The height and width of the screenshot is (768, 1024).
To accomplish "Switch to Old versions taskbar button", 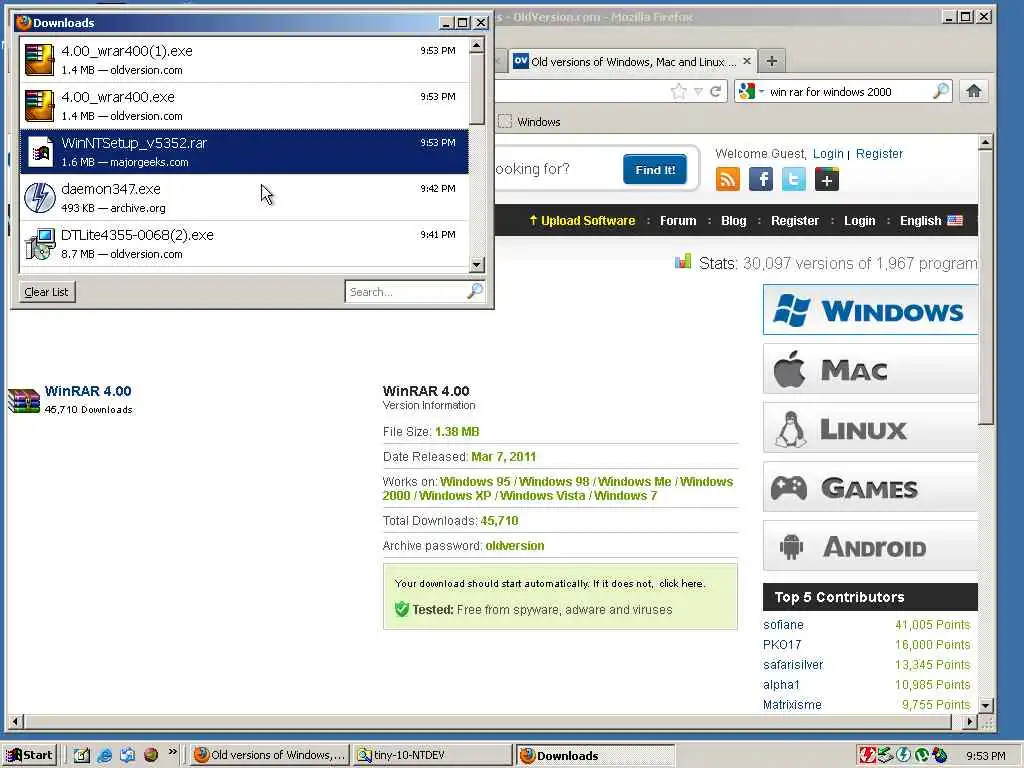I will click(270, 755).
